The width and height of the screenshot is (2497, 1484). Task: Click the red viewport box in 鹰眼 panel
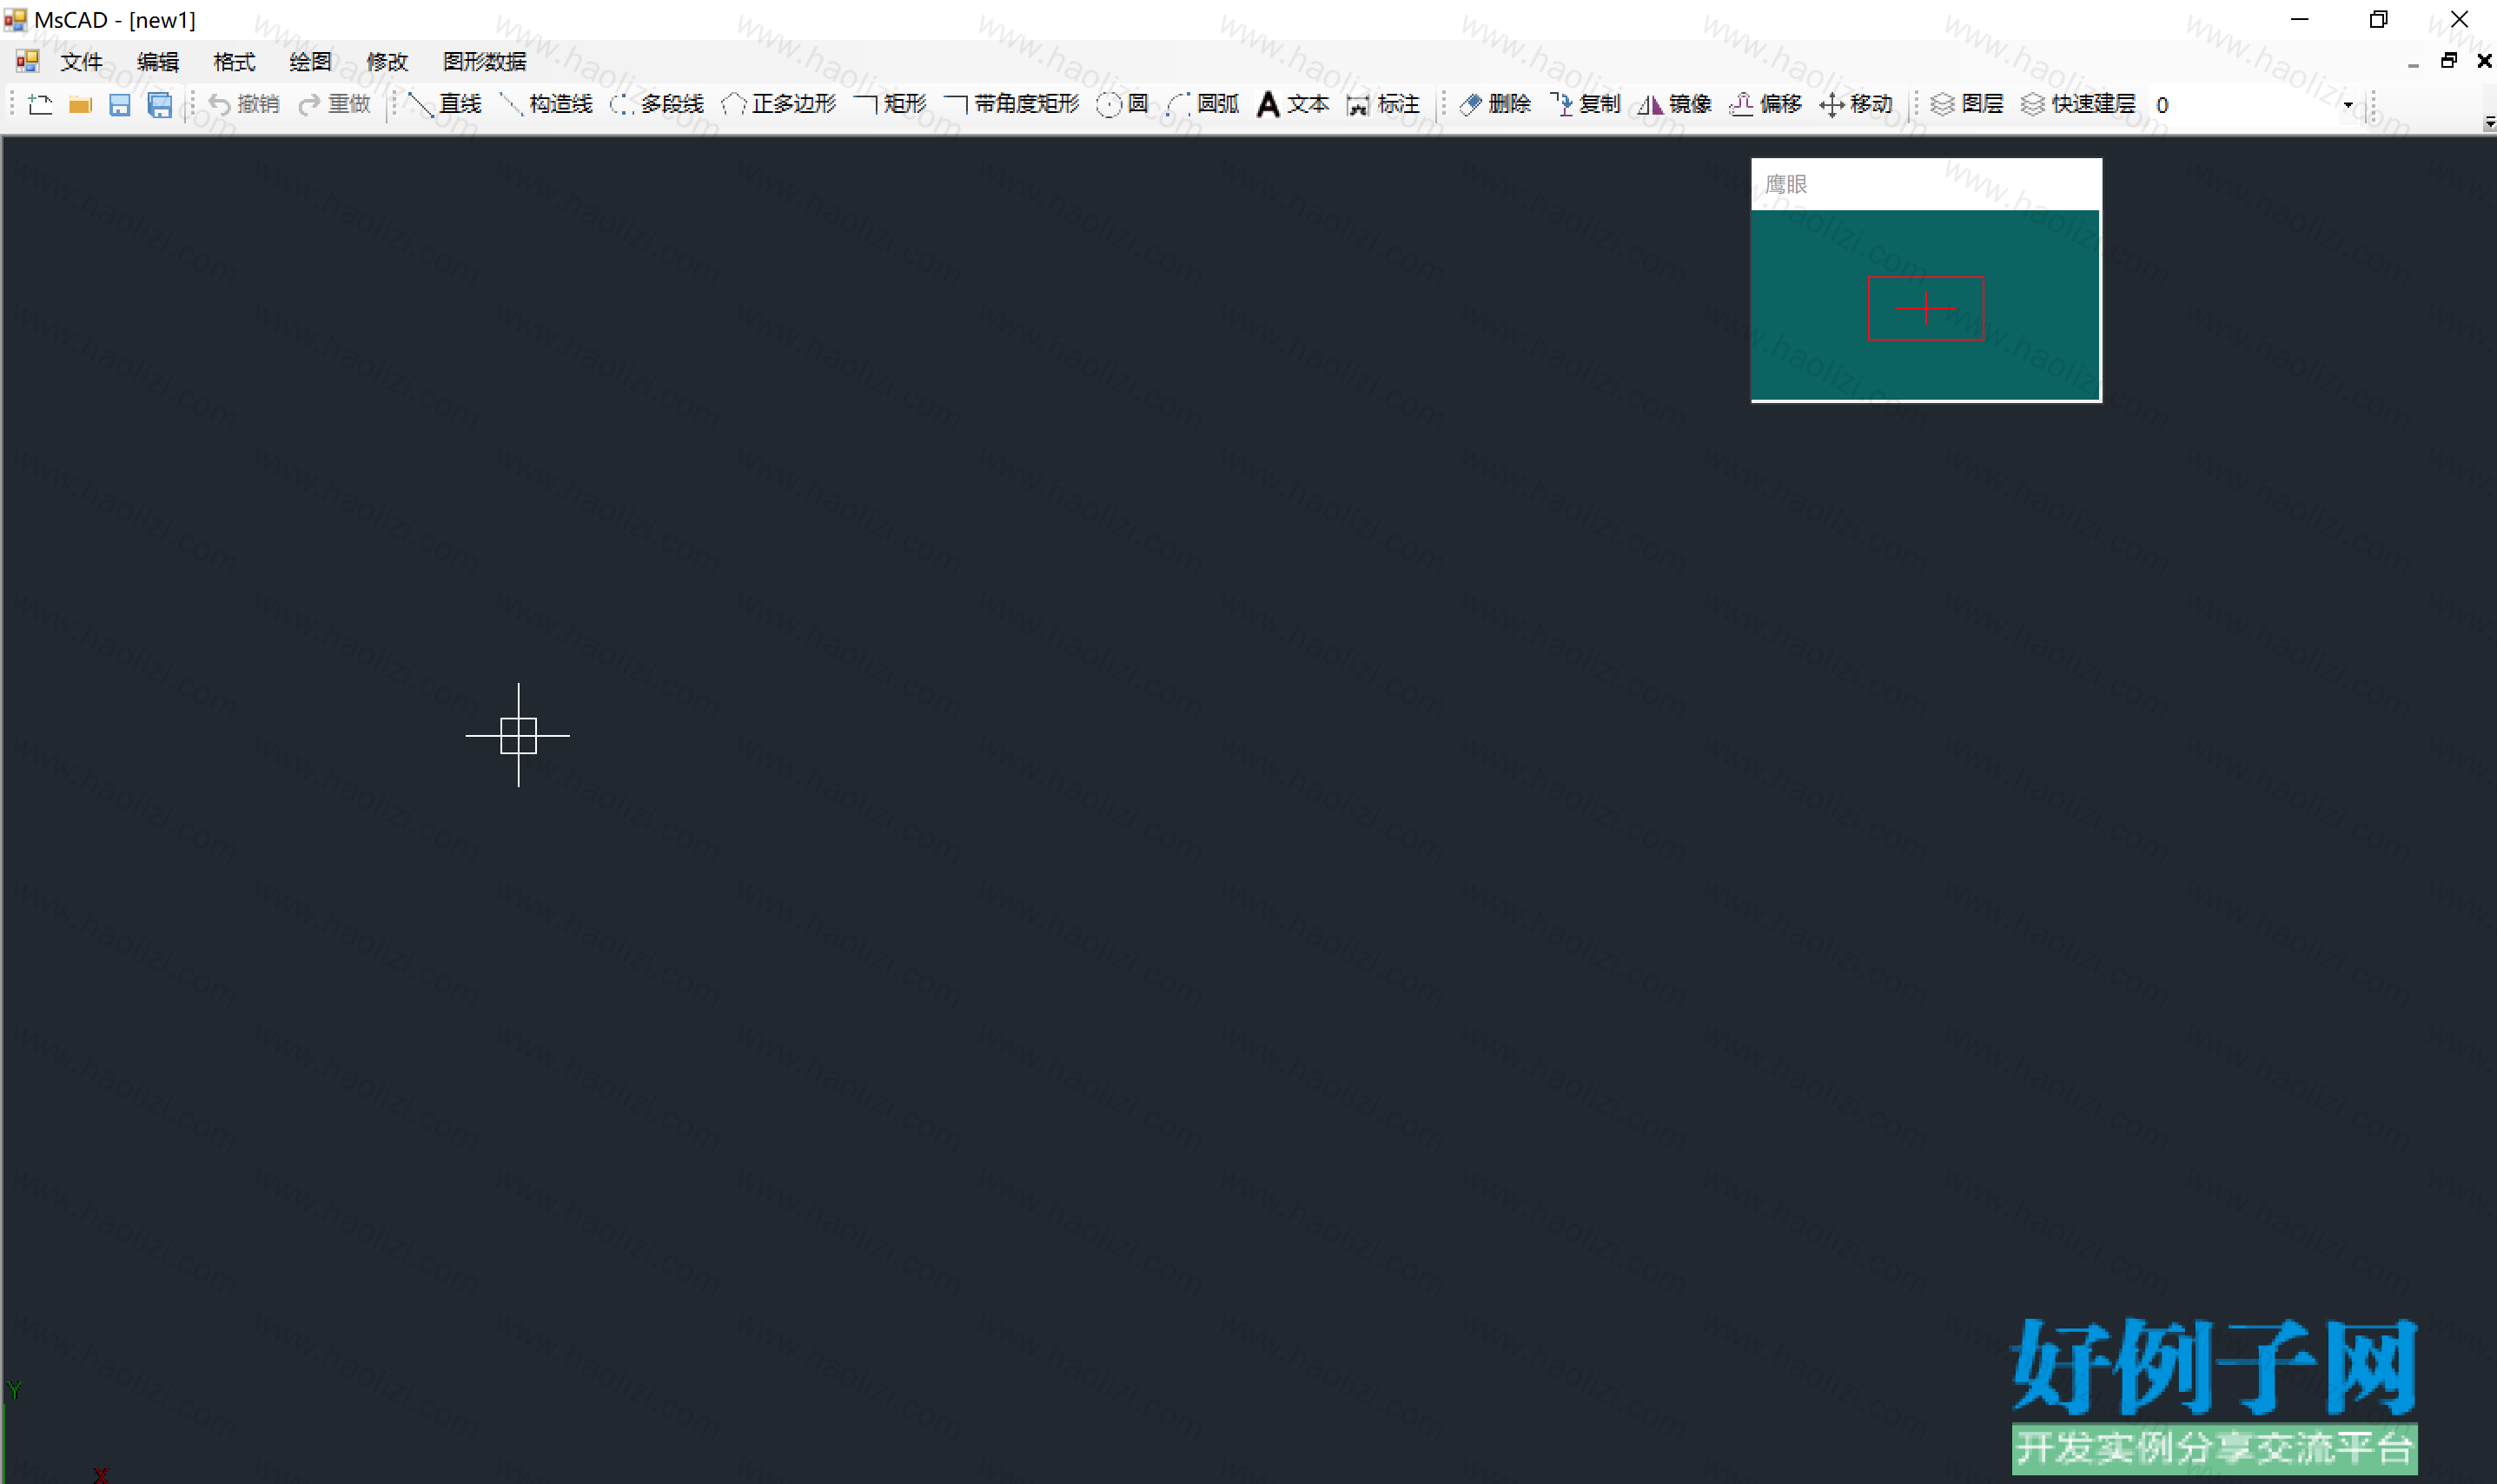(x=1926, y=308)
